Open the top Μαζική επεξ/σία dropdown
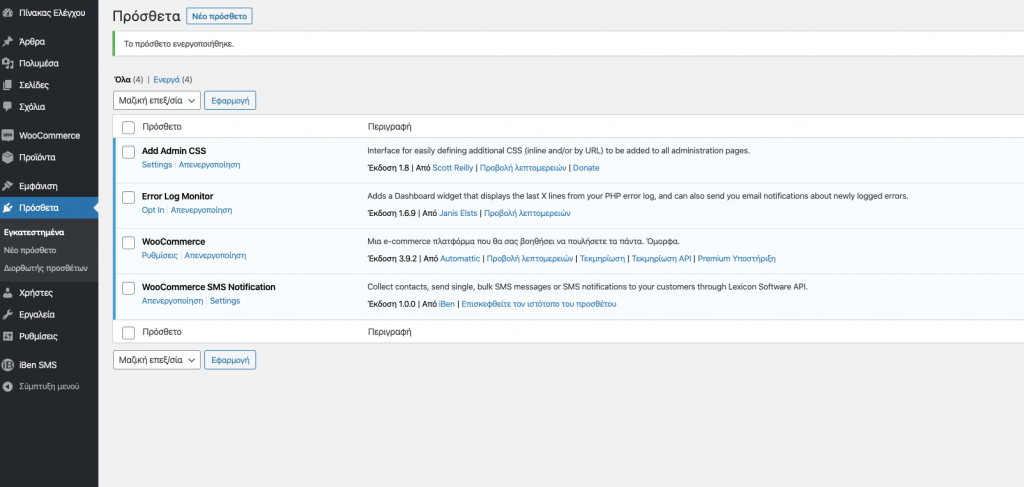Screen dimensions: 1024x487 [x=157, y=101]
